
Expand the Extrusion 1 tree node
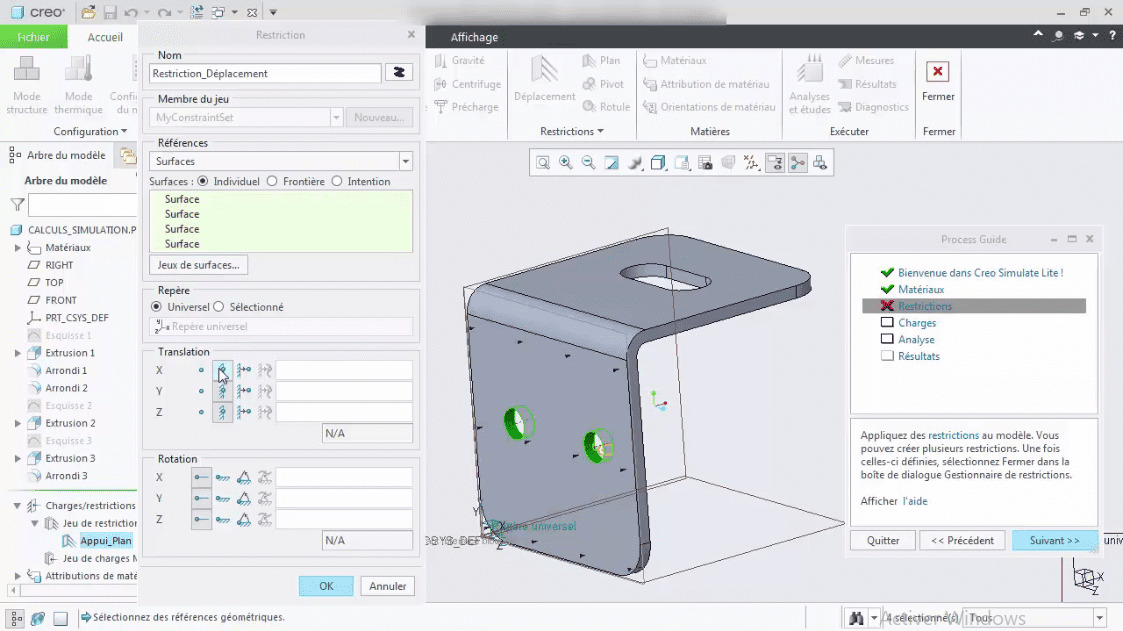[x=17, y=352]
